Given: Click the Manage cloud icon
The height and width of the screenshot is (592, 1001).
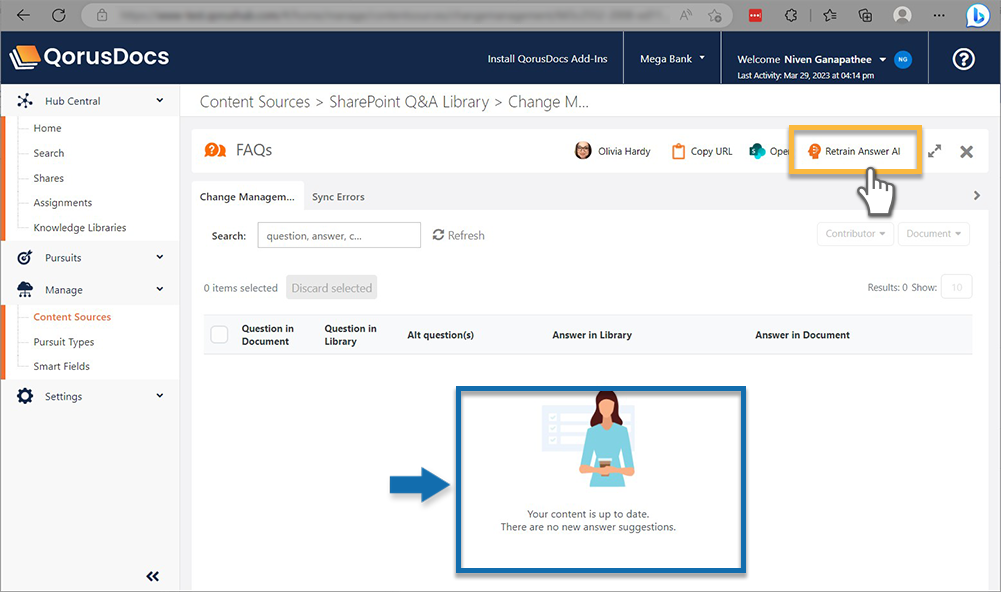Looking at the screenshot, I should pos(25,289).
